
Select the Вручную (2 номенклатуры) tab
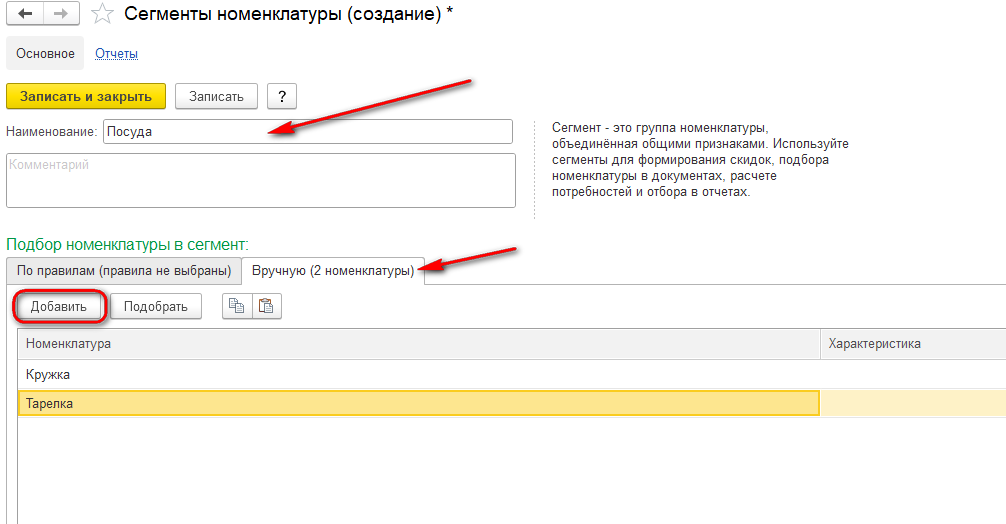(x=332, y=271)
